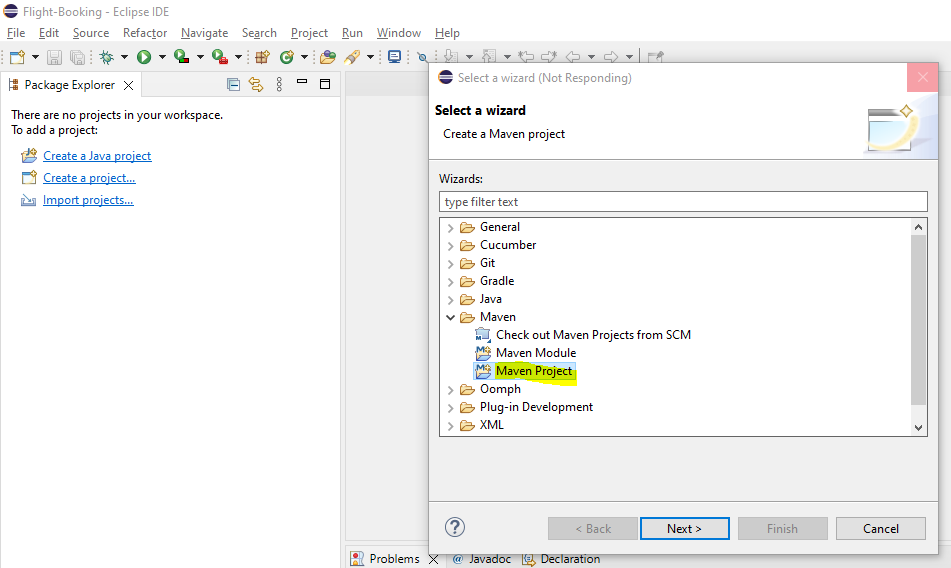The height and width of the screenshot is (568, 951).
Task: Click in the wizard filter text field
Action: click(683, 202)
